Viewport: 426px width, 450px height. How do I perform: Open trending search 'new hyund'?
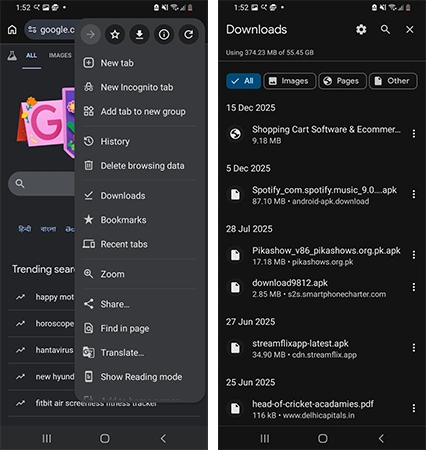pos(42,377)
